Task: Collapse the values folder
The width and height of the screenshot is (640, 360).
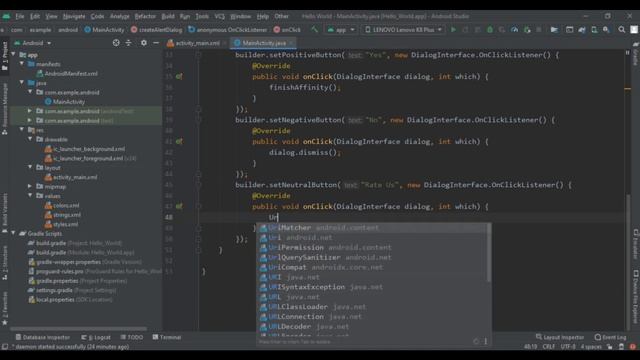Action: pos(30,196)
